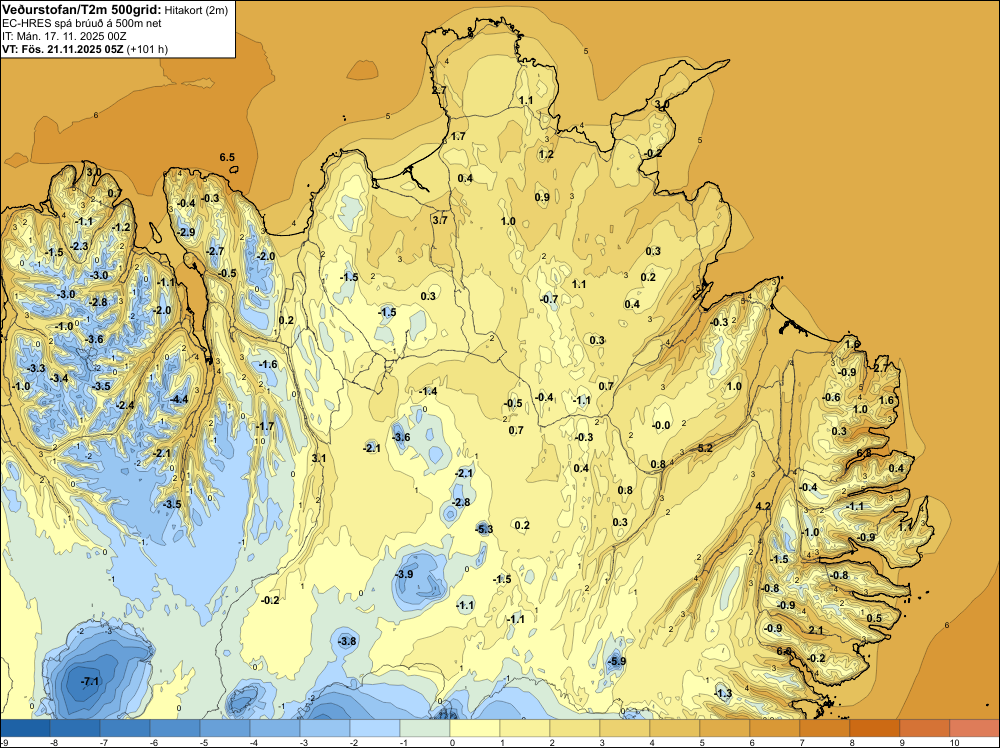Click the '-0.0' temperature value
Image resolution: width=1000 pixels, height=748 pixels.
[661, 425]
